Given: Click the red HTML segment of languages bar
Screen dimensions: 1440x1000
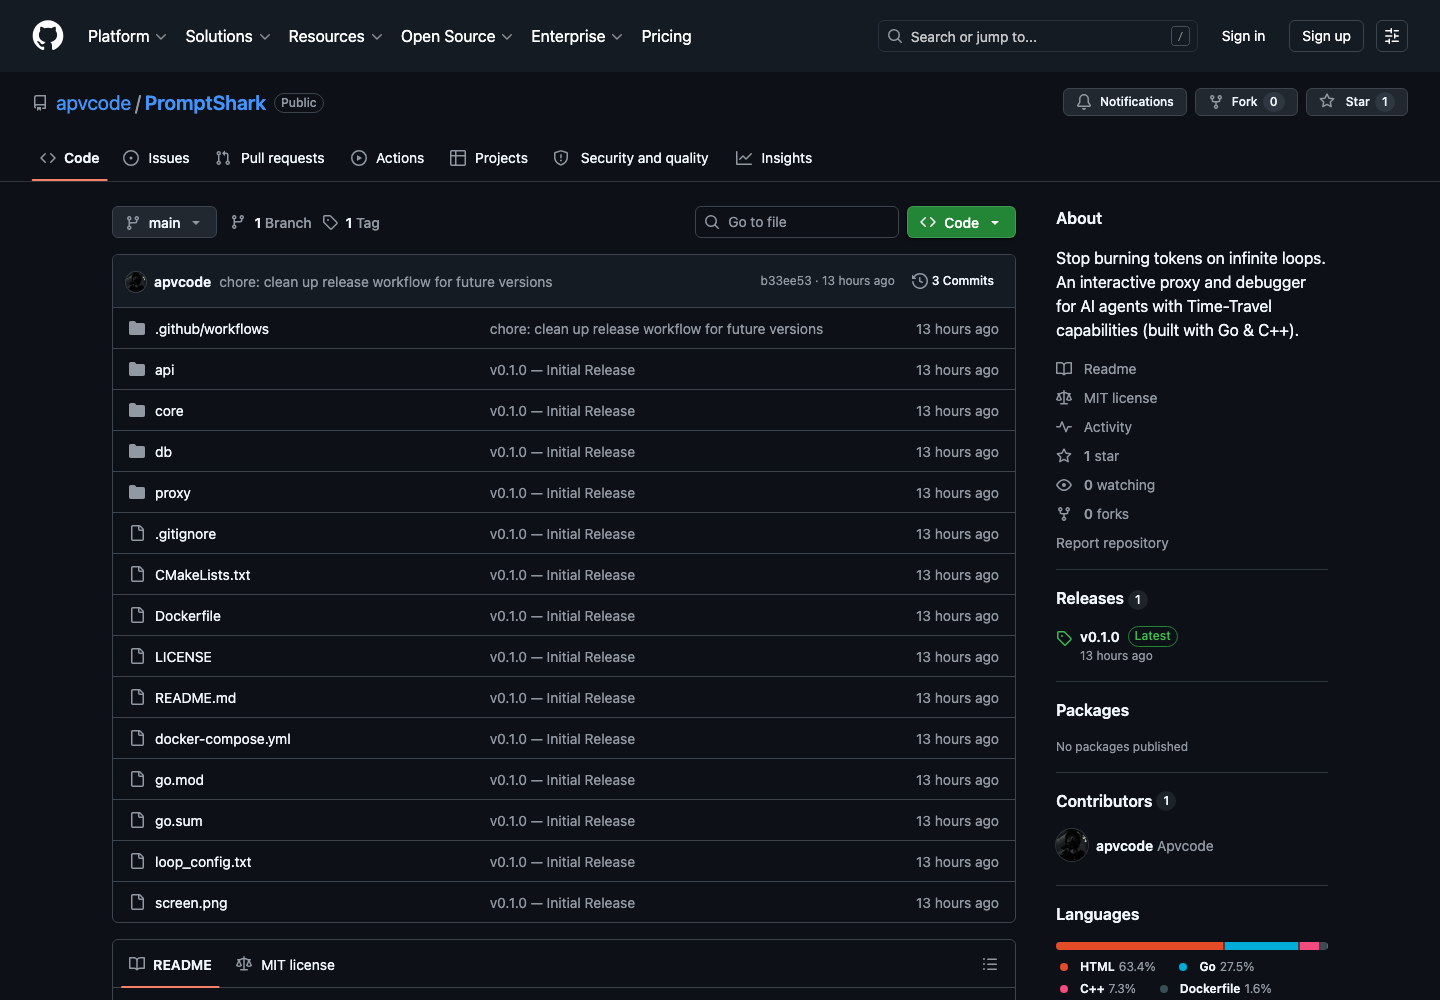Looking at the screenshot, I should [1139, 945].
